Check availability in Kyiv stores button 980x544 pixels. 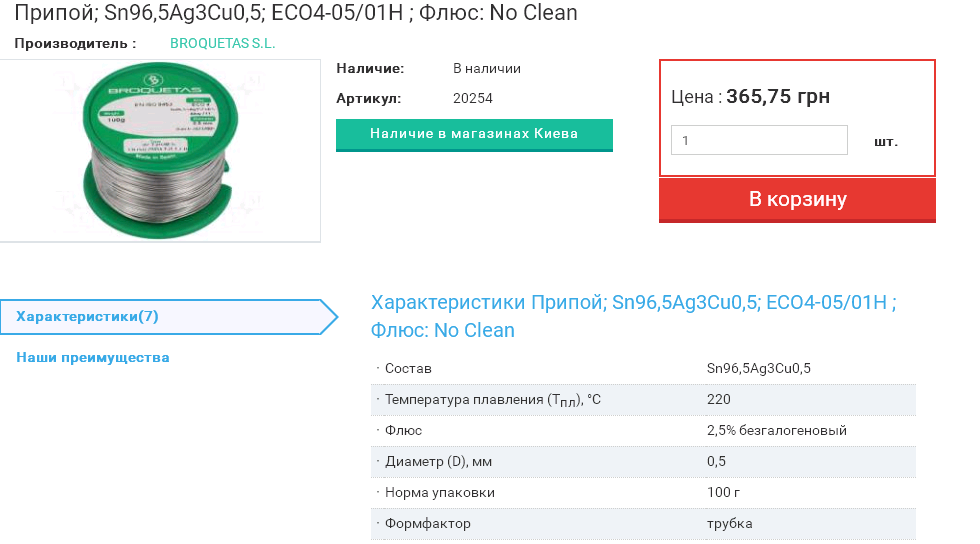click(x=474, y=134)
